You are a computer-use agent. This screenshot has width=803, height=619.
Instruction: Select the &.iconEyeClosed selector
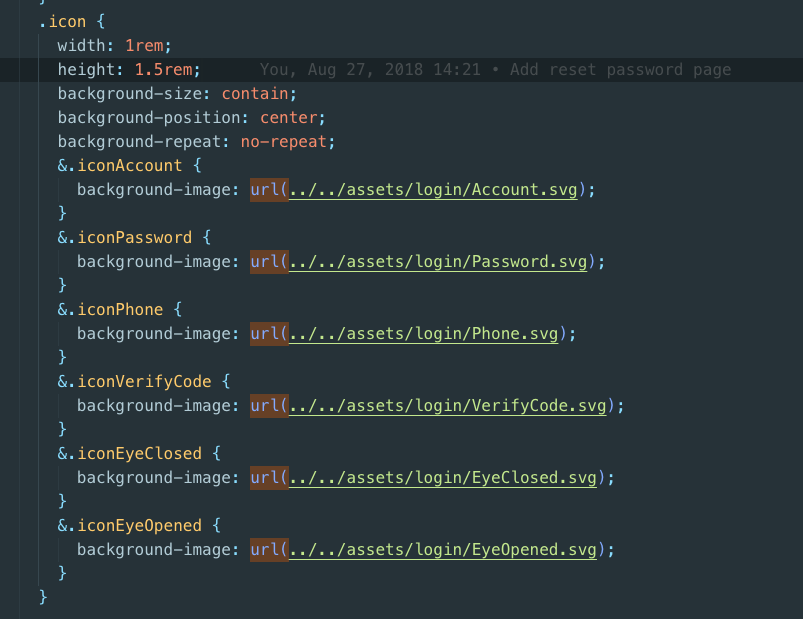pyautogui.click(x=130, y=454)
